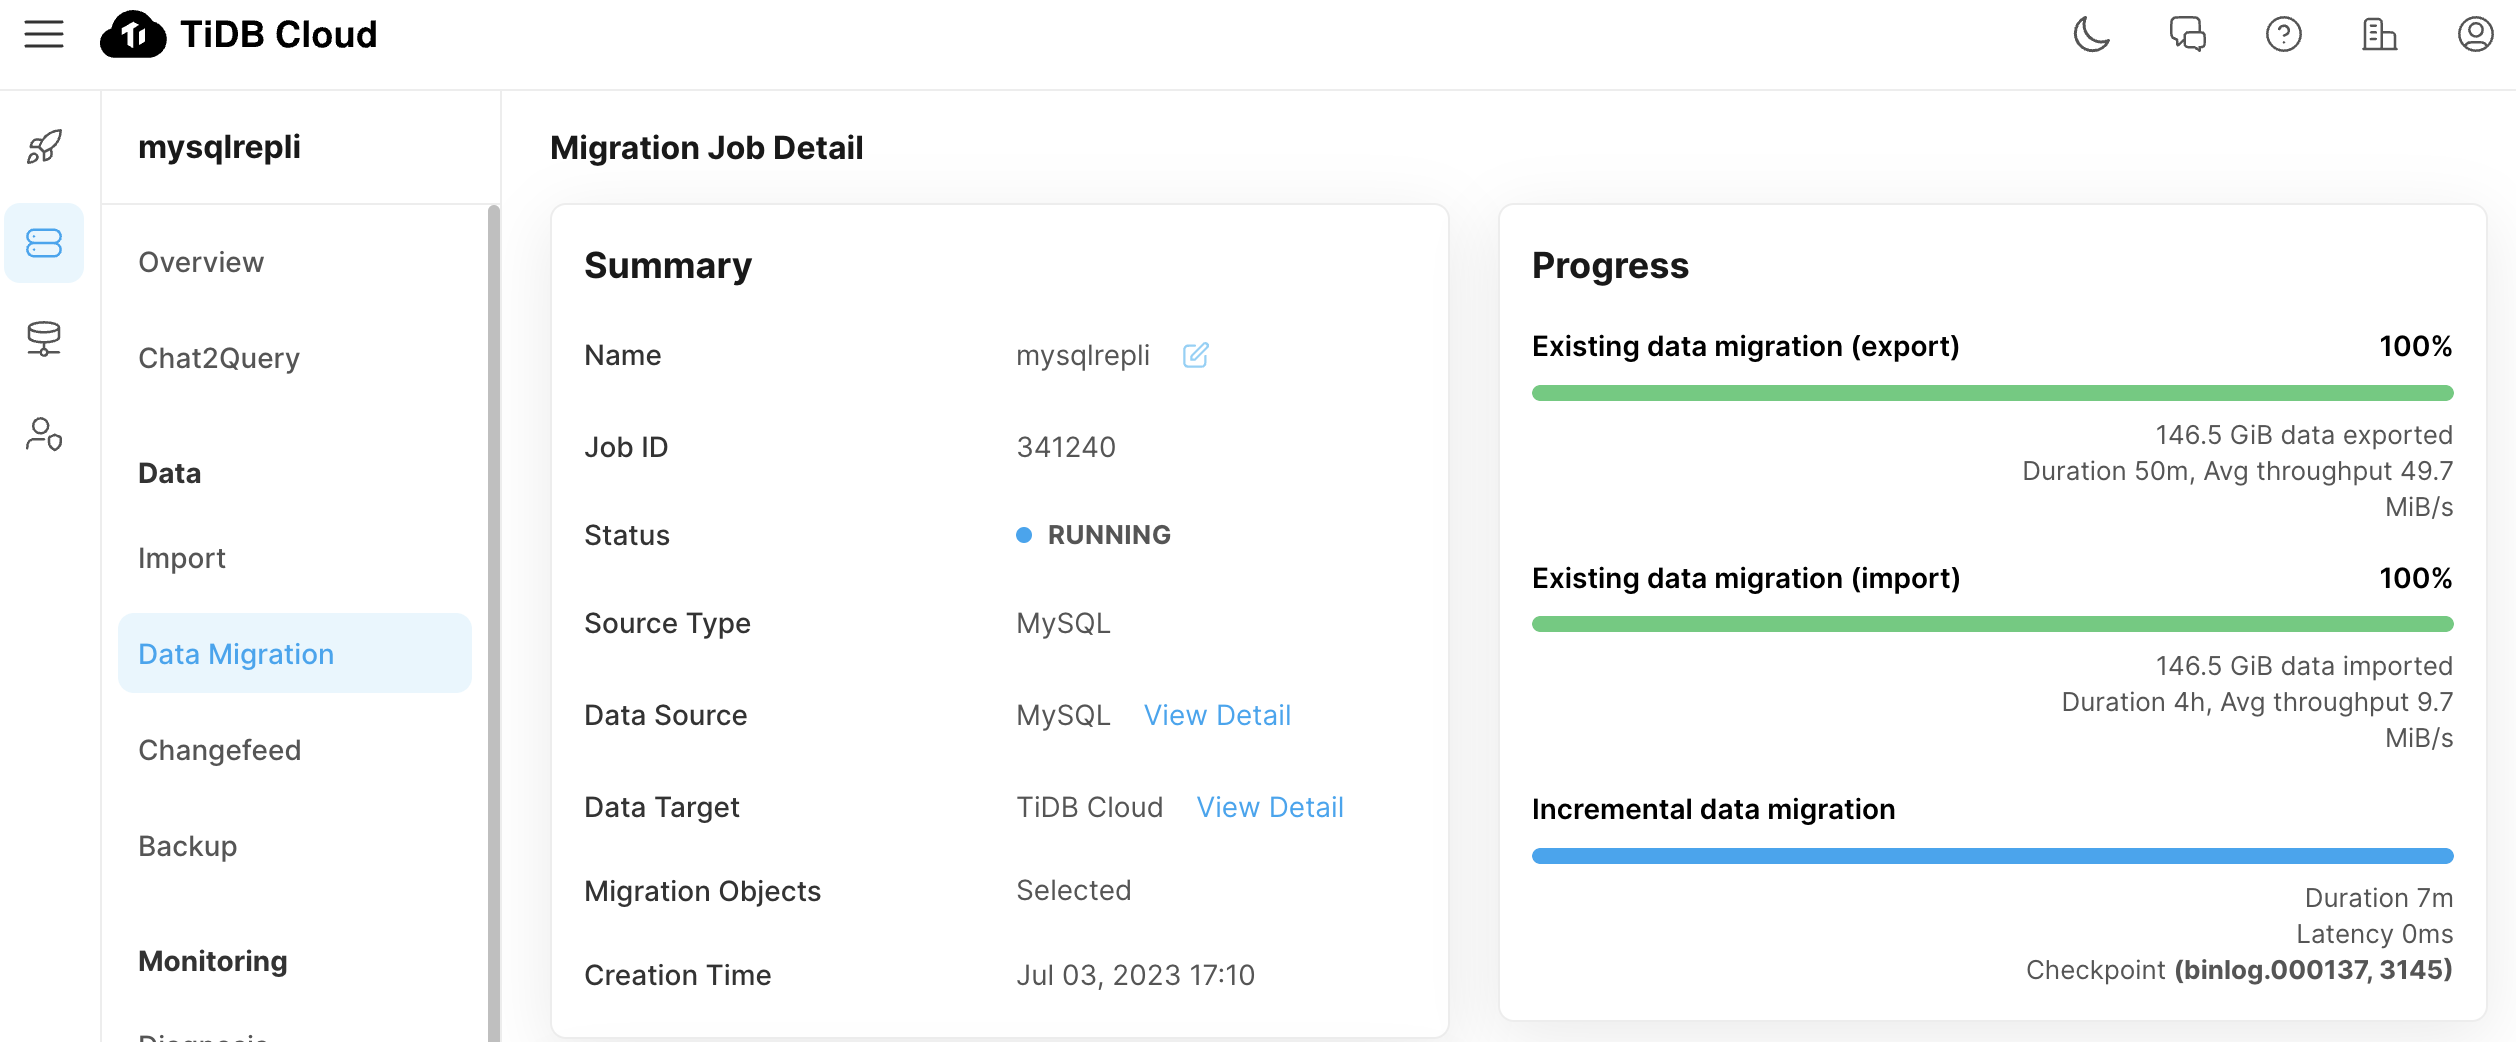
Task: Click the Checkpoint binlog.000137 text
Action: pos(2239,970)
